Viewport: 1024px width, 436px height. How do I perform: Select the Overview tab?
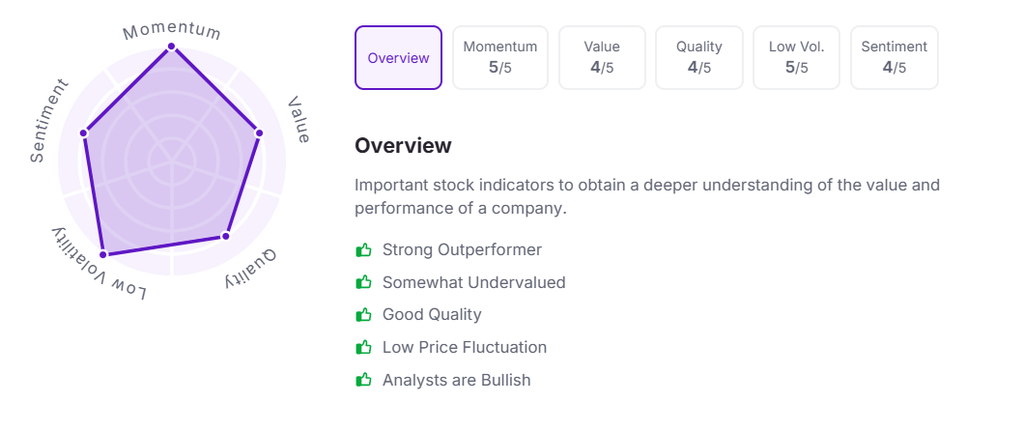coord(398,58)
